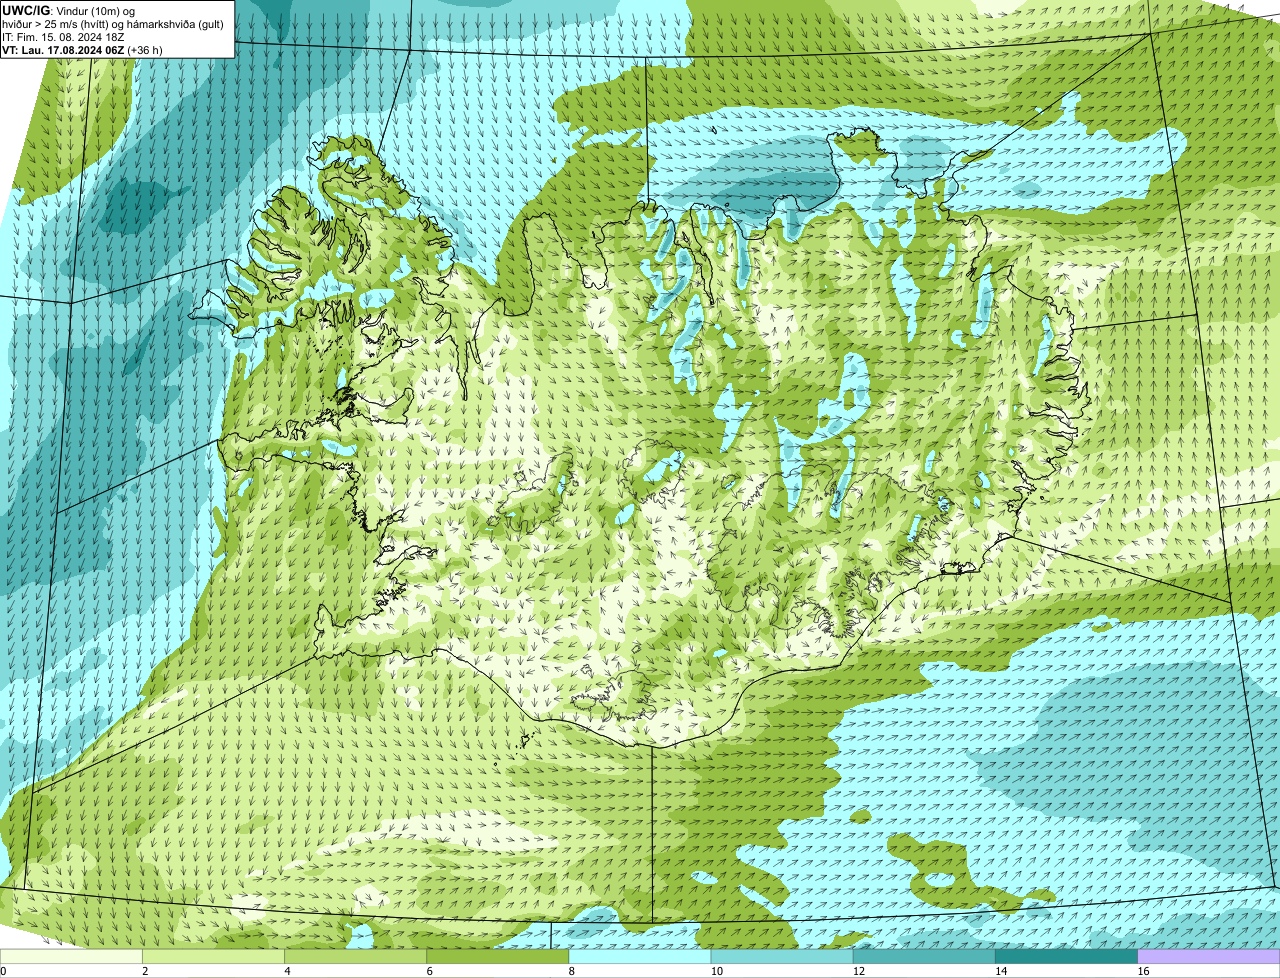Click the medium green 4–6 legend swatch
1280x978 pixels.
[x=356, y=957]
